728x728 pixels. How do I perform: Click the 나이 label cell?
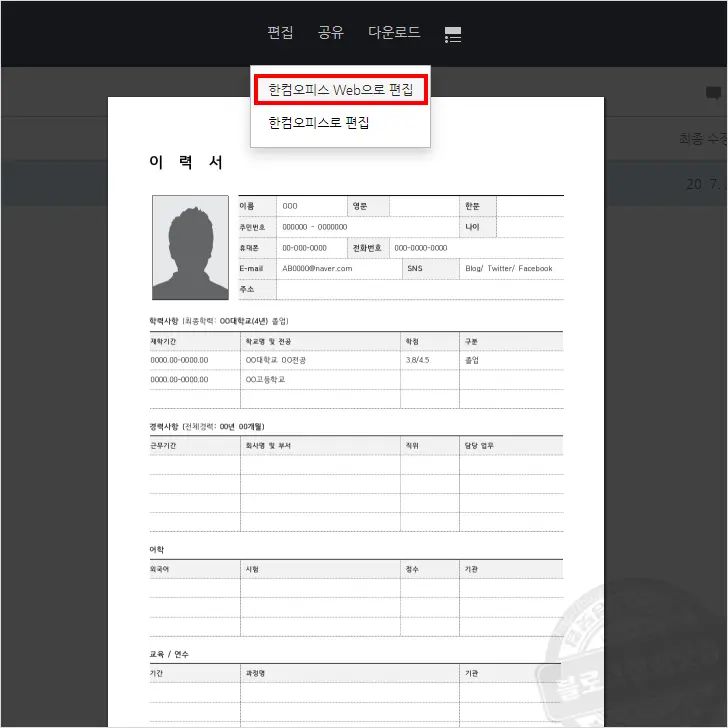pos(478,227)
